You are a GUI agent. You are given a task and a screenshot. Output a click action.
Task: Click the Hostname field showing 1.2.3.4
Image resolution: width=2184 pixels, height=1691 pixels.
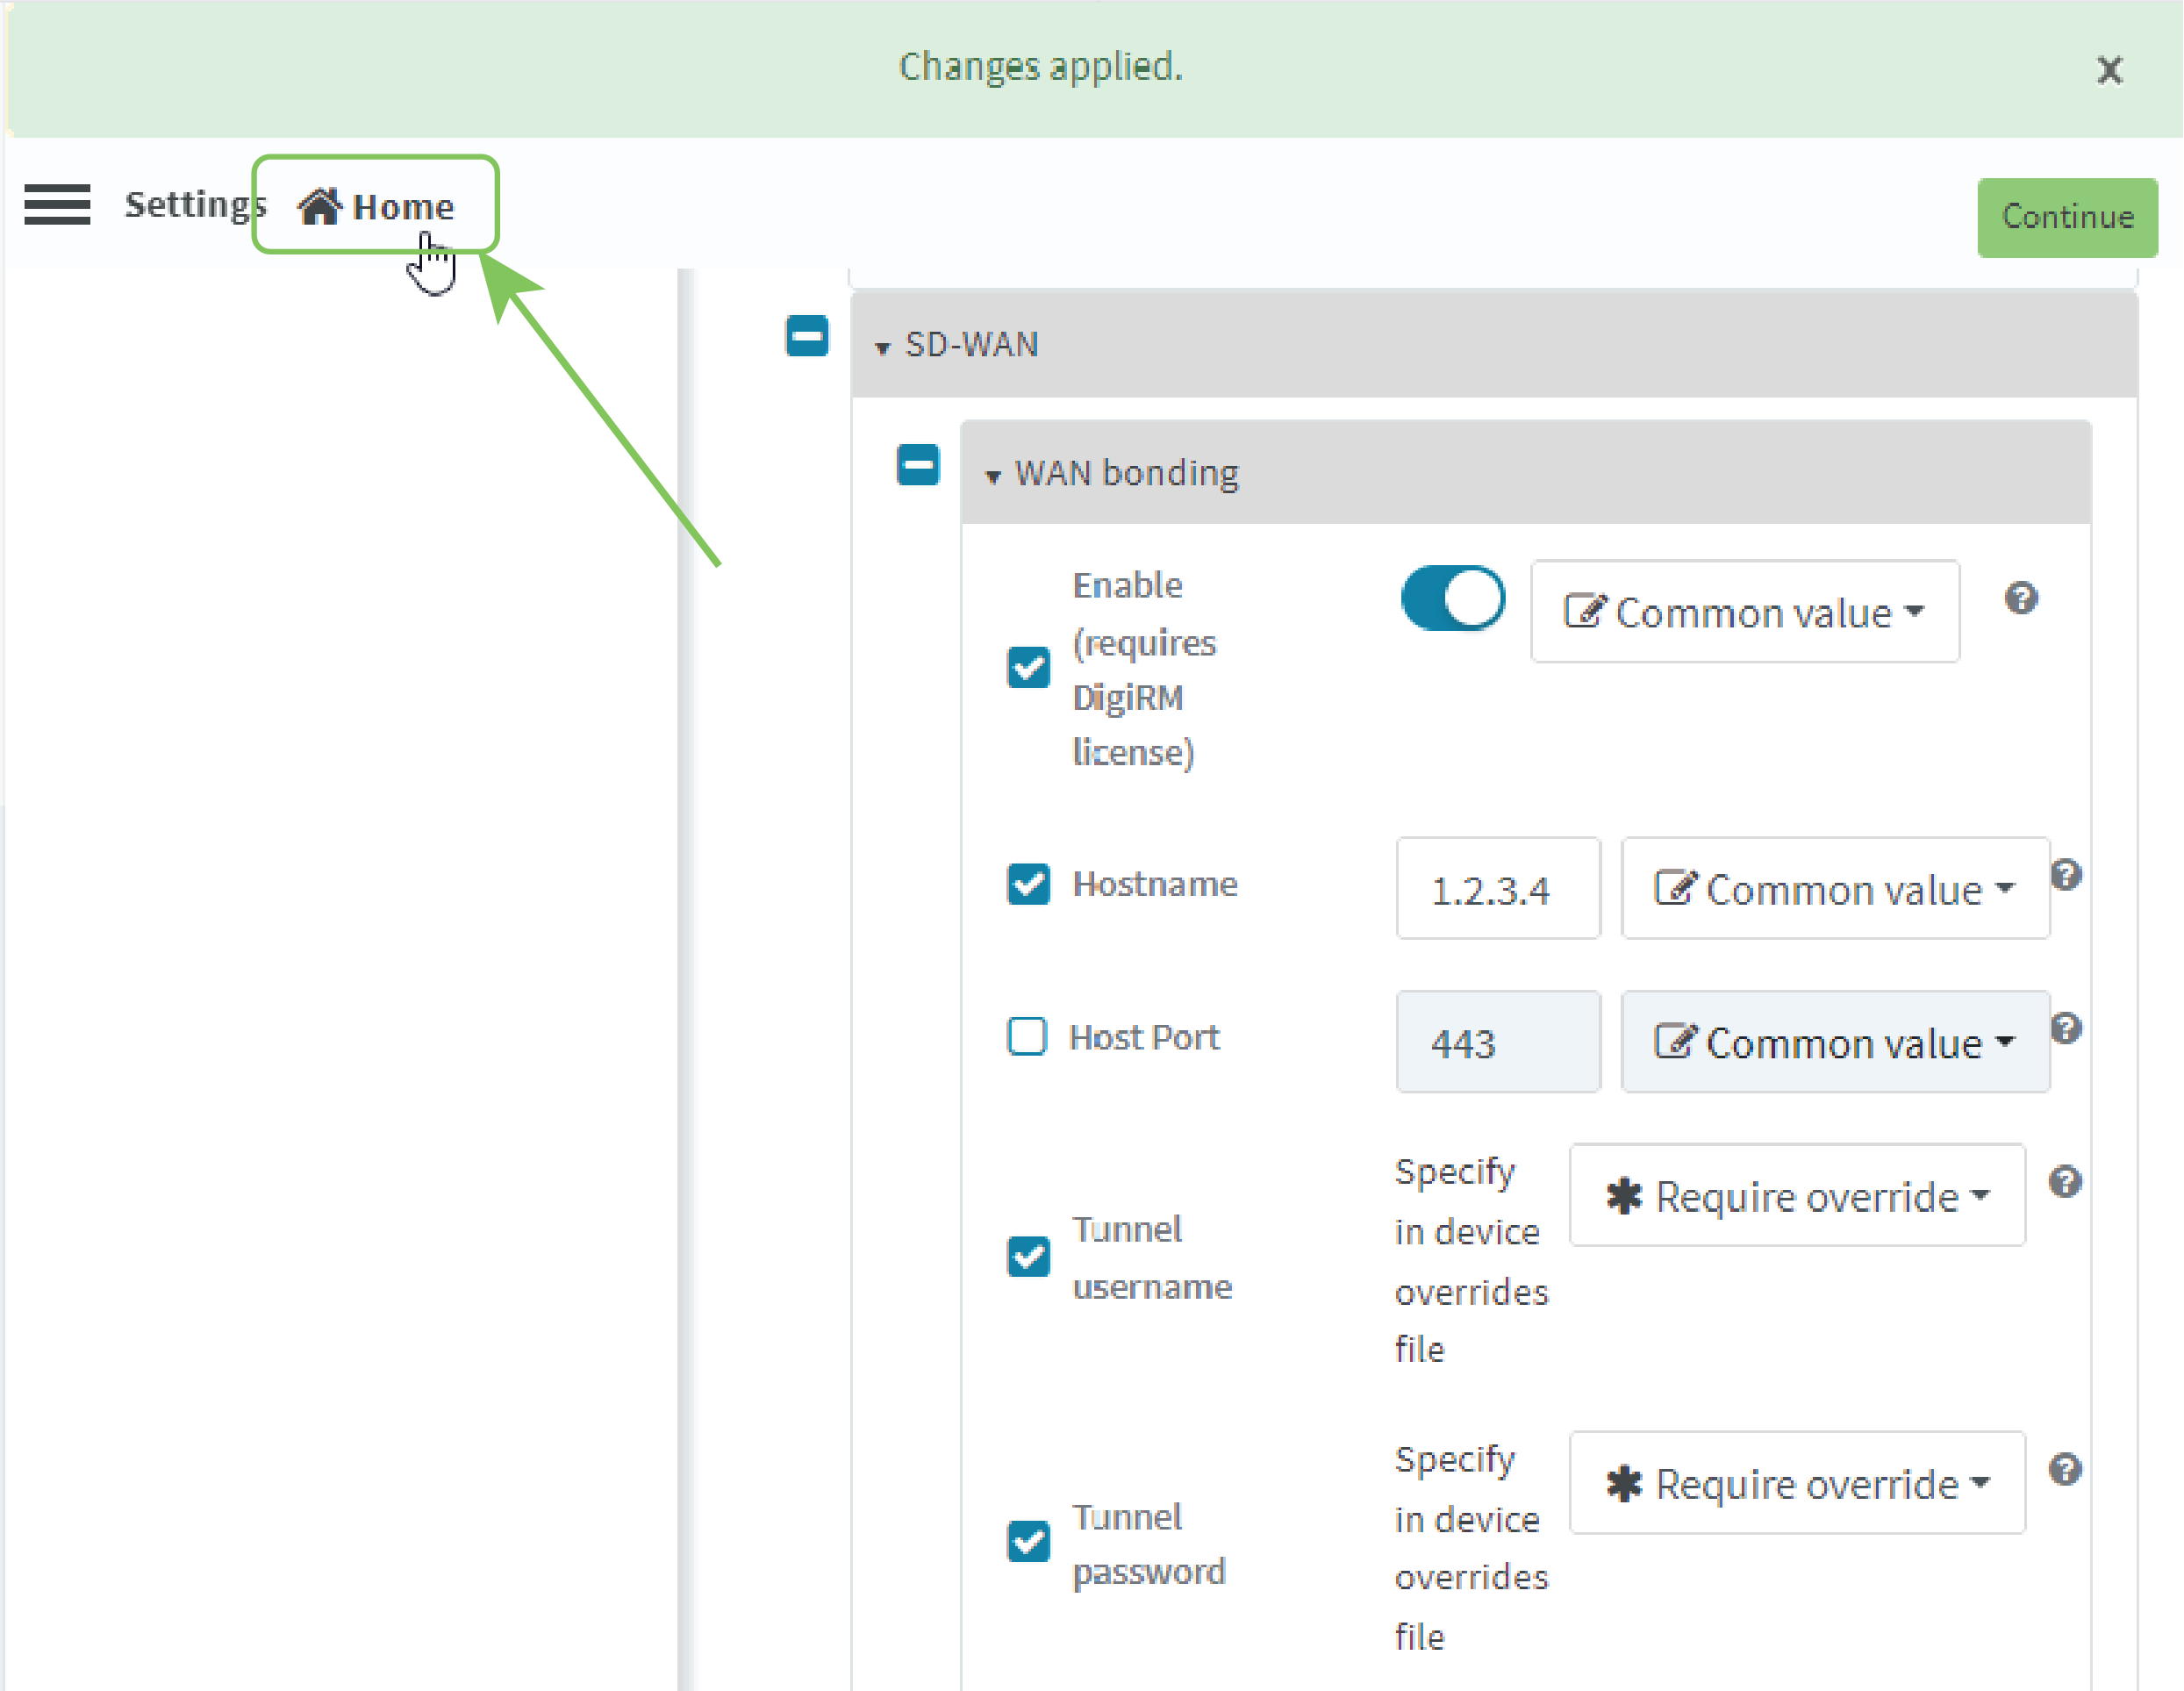[1497, 889]
